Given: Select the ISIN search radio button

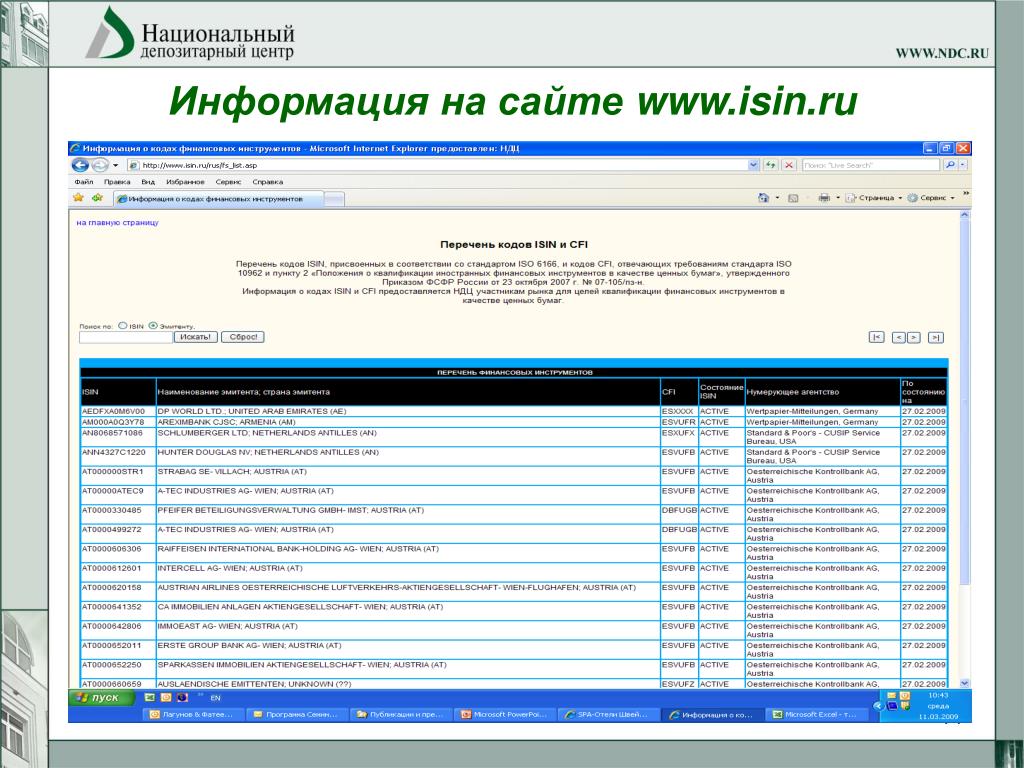Looking at the screenshot, I should (x=122, y=325).
